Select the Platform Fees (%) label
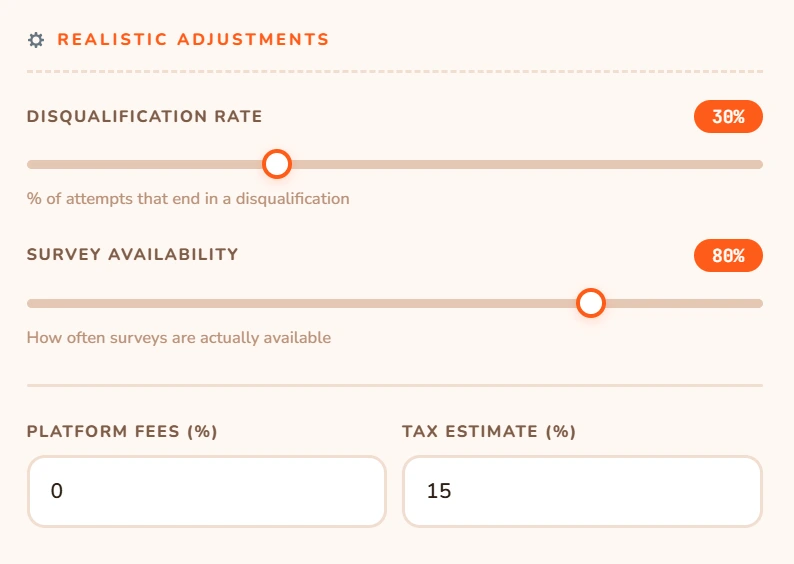 pos(122,432)
